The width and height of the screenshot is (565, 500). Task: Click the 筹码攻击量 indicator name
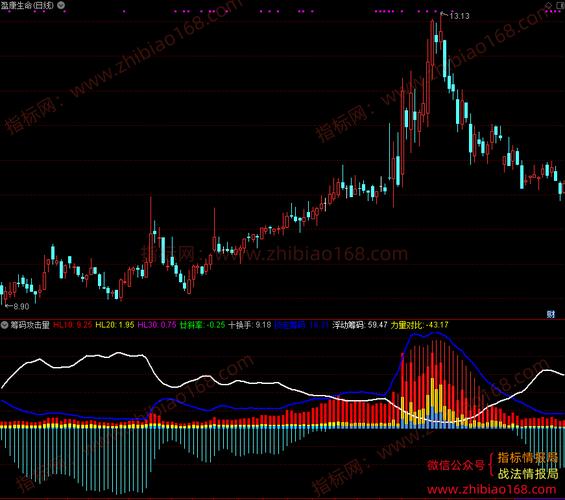coord(30,325)
